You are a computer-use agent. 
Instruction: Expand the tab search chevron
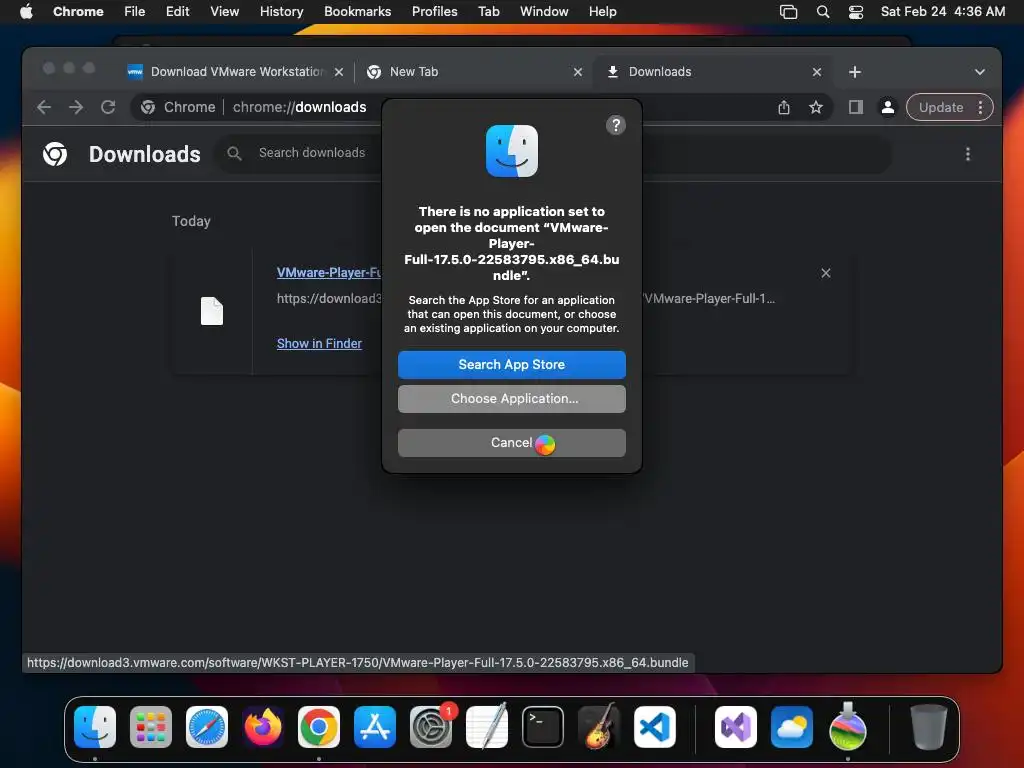(x=979, y=72)
